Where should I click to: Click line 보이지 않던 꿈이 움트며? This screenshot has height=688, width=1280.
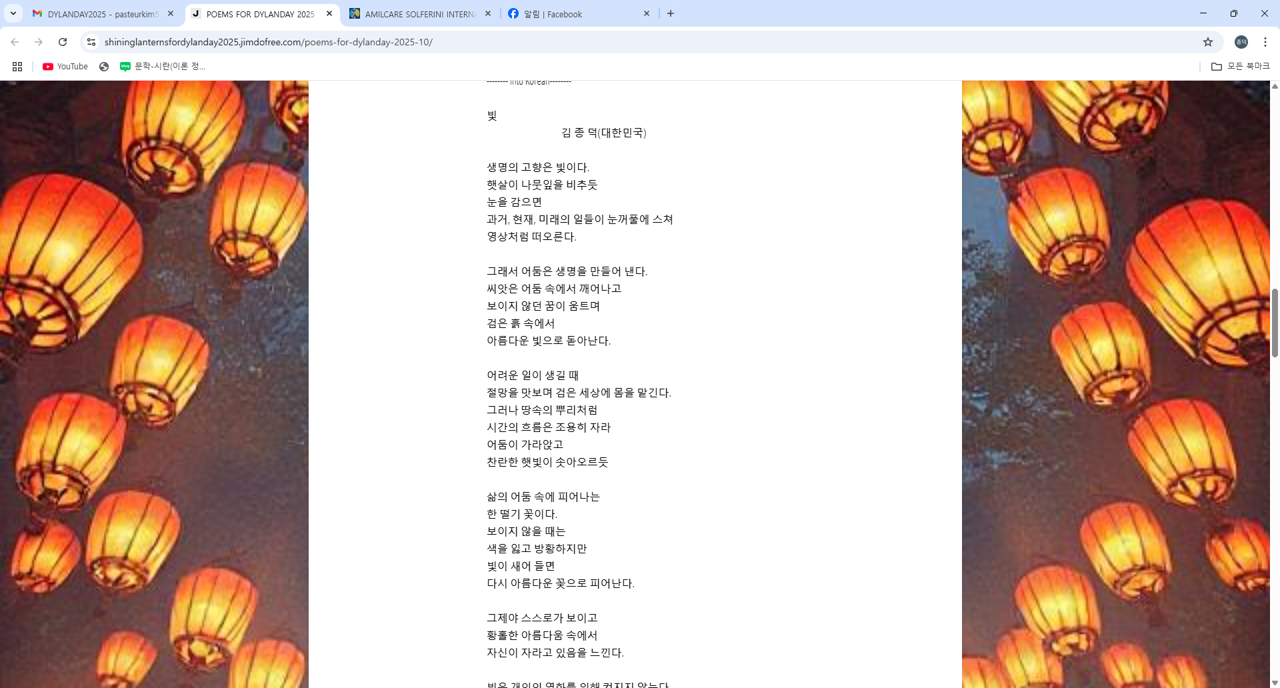[543, 306]
